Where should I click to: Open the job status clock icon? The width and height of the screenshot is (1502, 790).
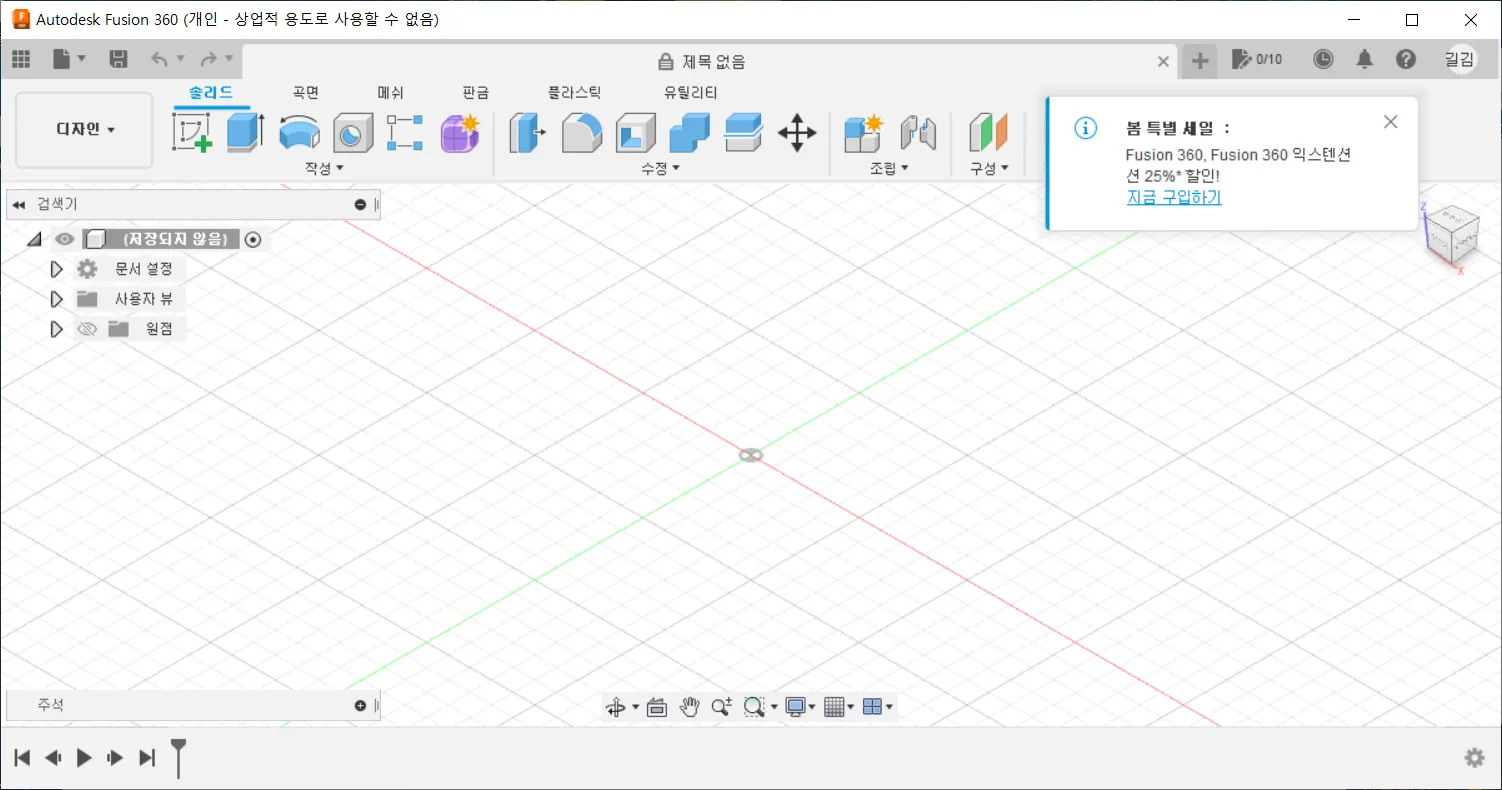(x=1323, y=60)
